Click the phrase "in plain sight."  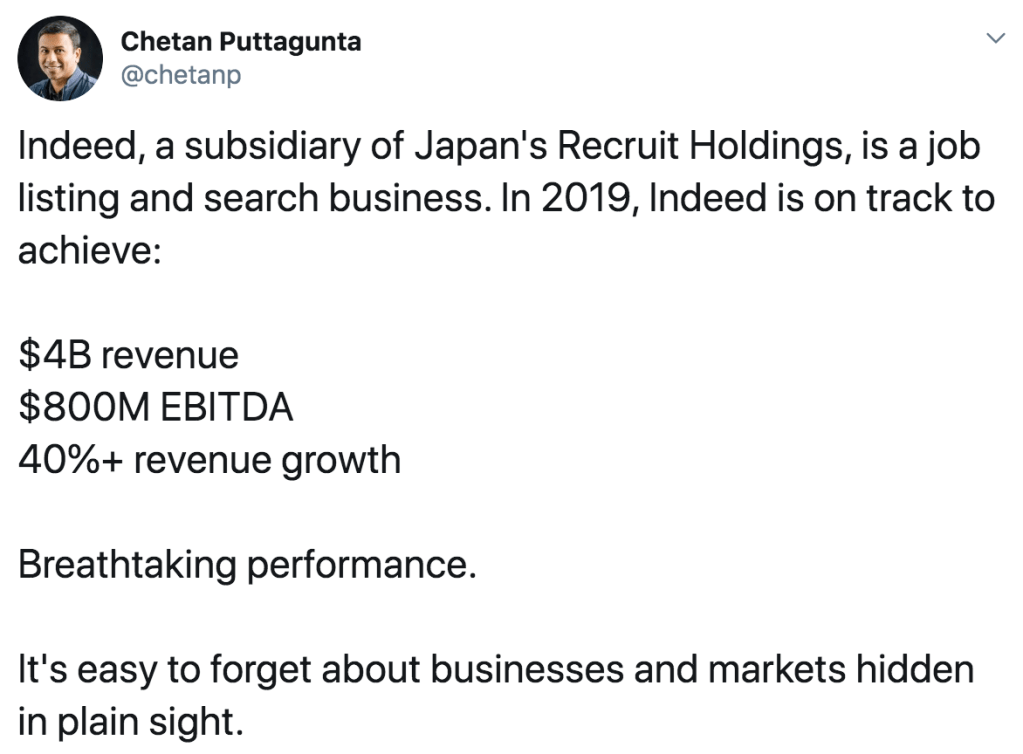pos(130,720)
